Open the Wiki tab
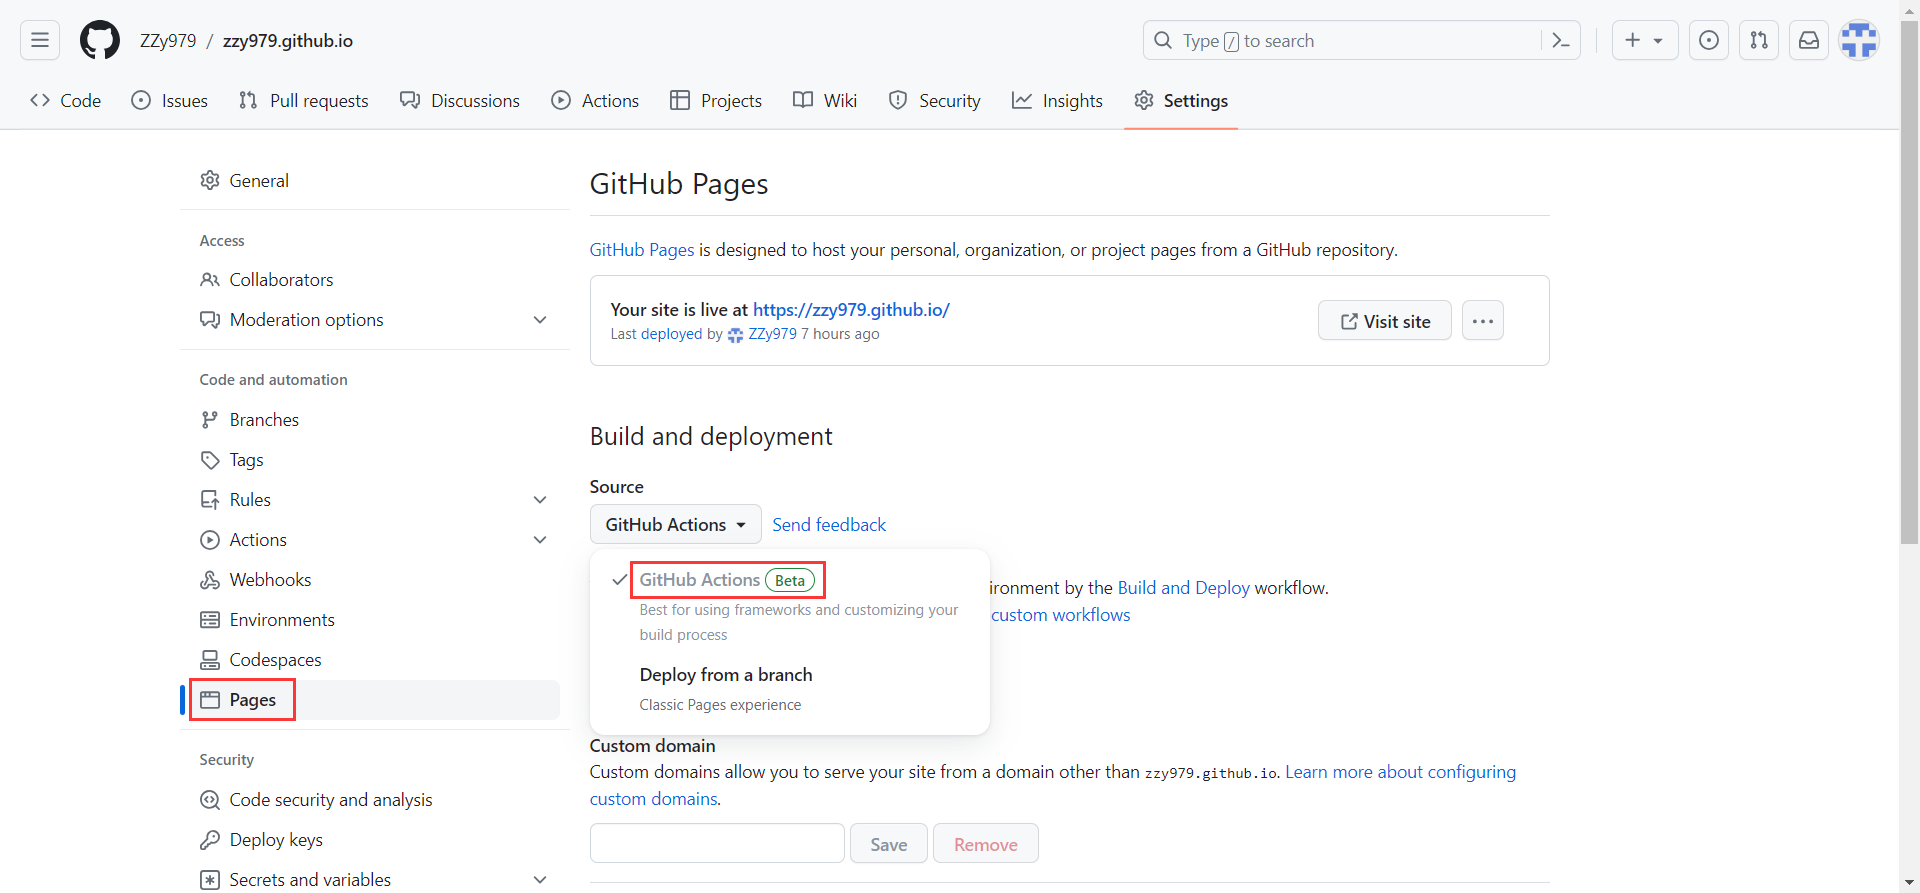Viewport: 1920px width, 893px height. point(825,100)
